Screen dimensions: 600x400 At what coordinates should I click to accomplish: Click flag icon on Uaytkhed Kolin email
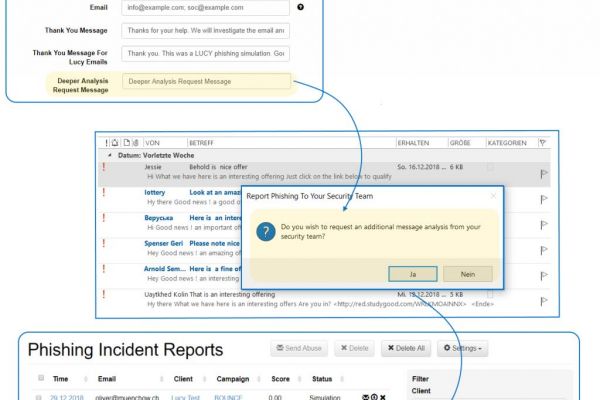click(x=544, y=299)
